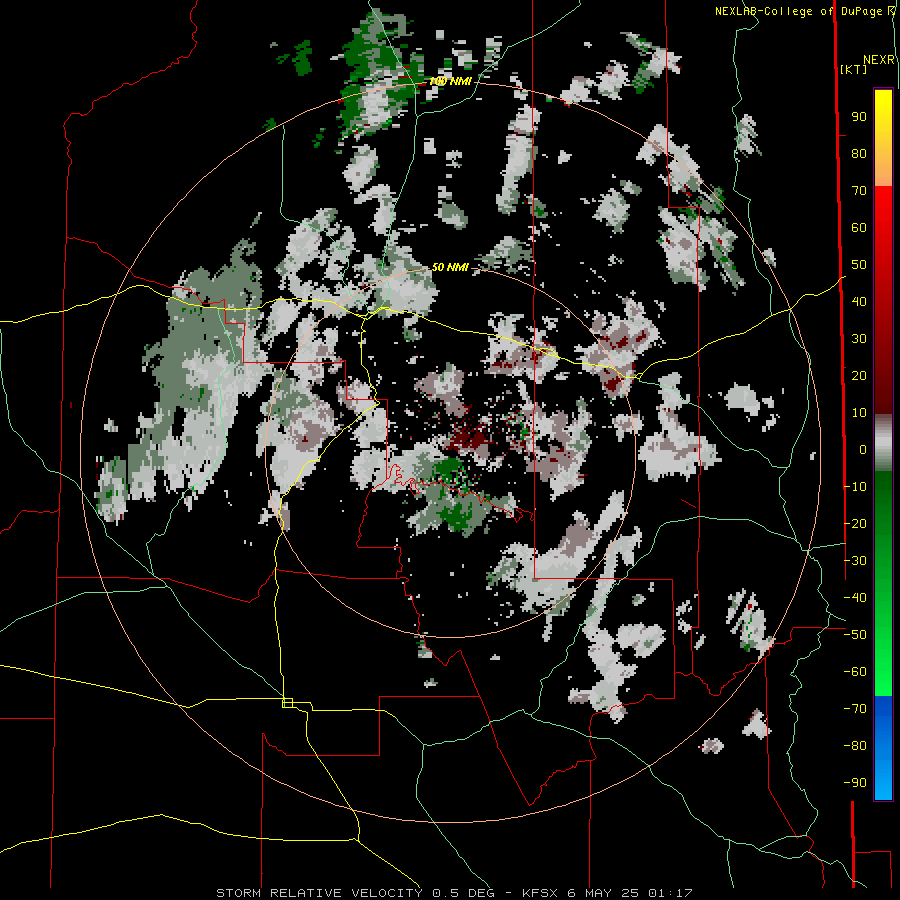Select the 20 value on the velocity scale
The width and height of the screenshot is (900, 900).
859,375
